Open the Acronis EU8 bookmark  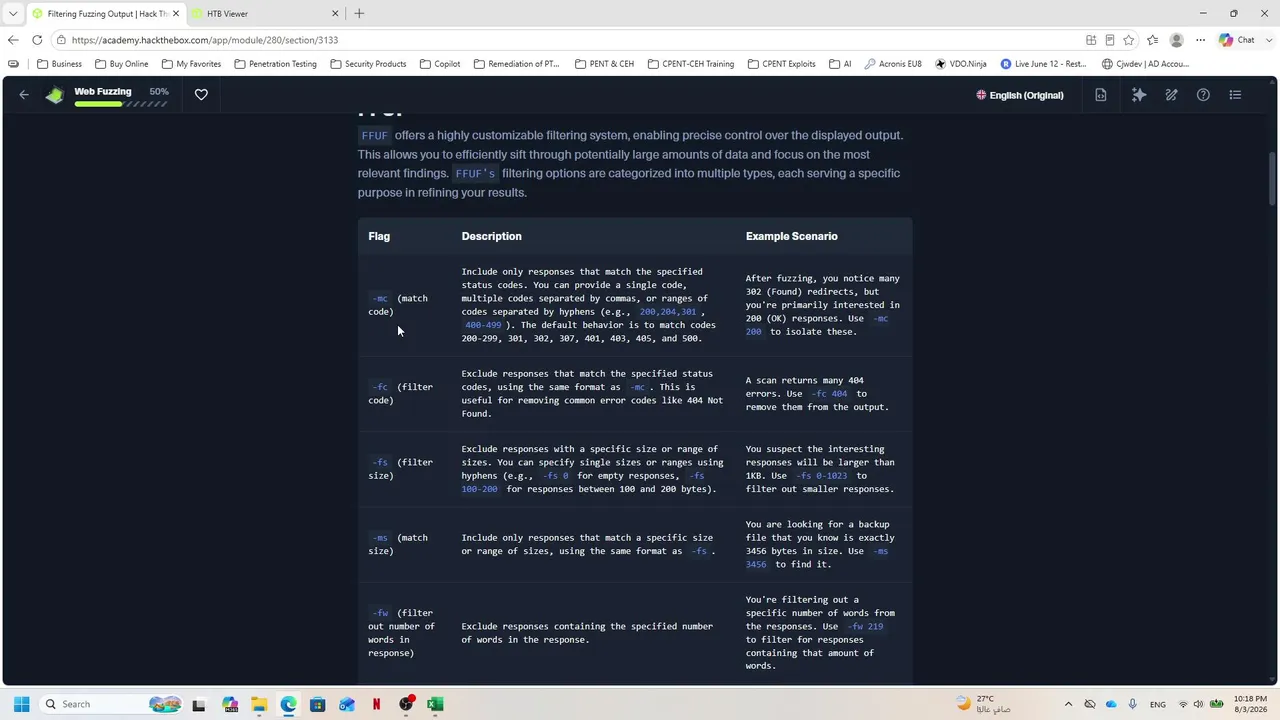(x=893, y=64)
